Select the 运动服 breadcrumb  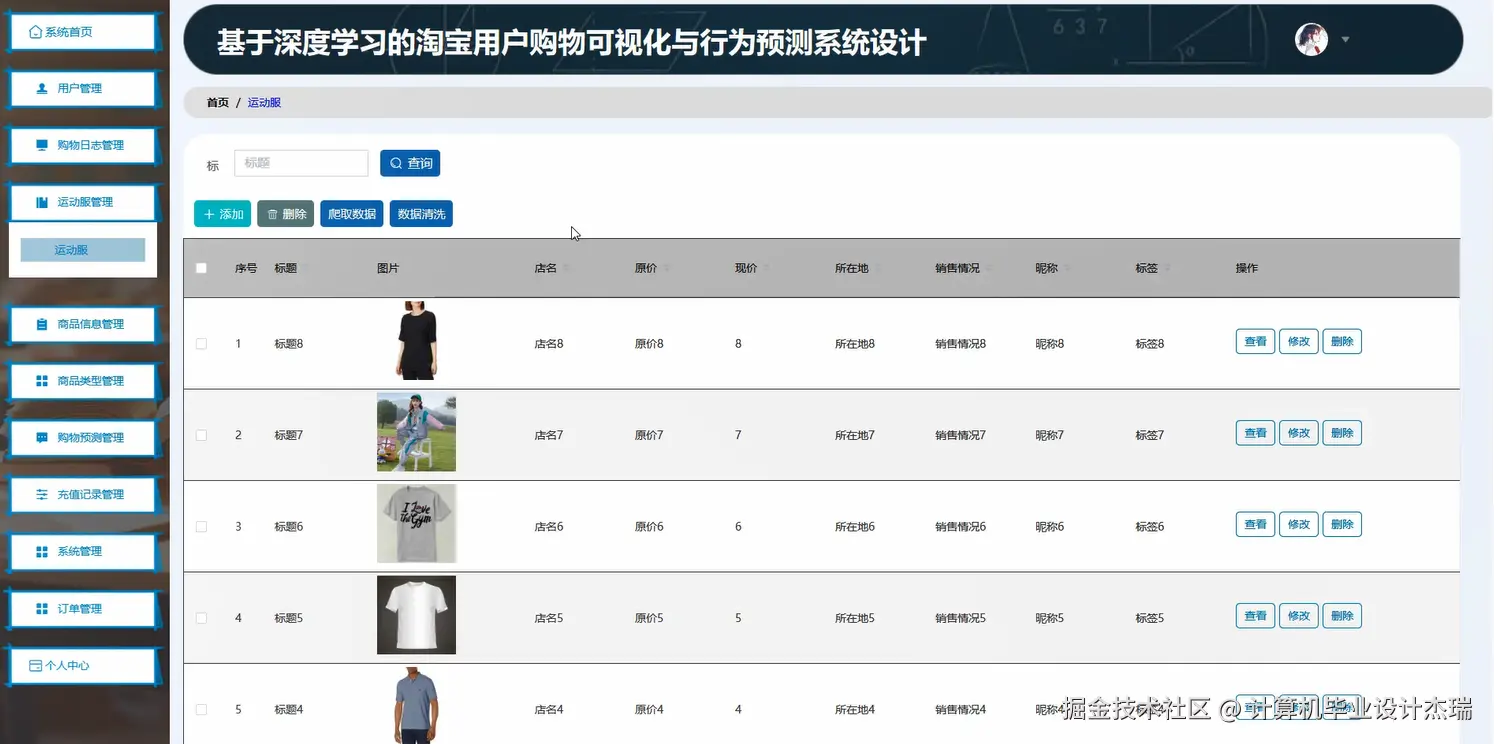point(264,103)
